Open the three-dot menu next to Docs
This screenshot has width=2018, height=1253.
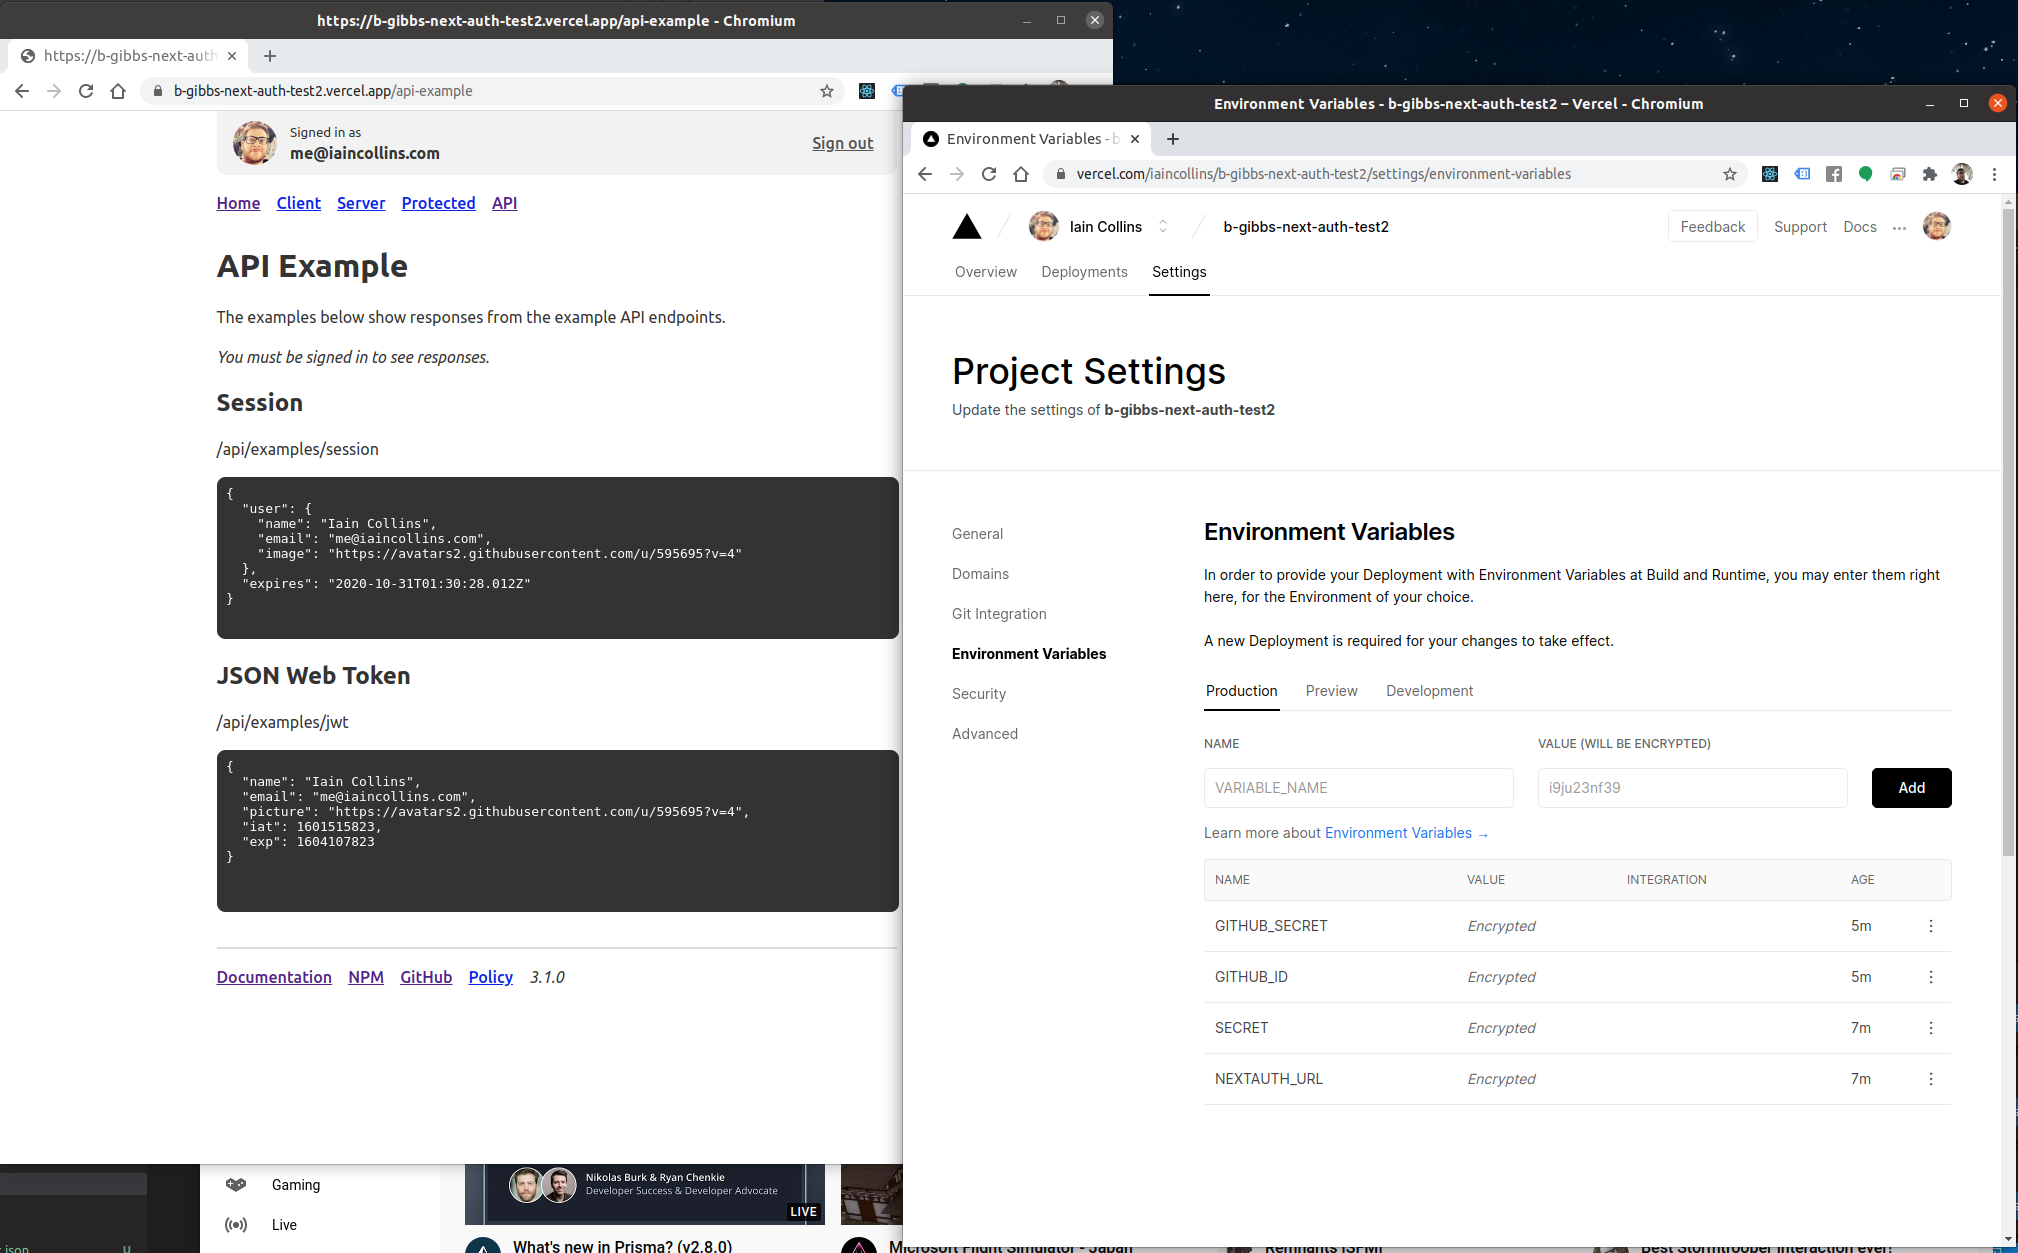click(1899, 228)
